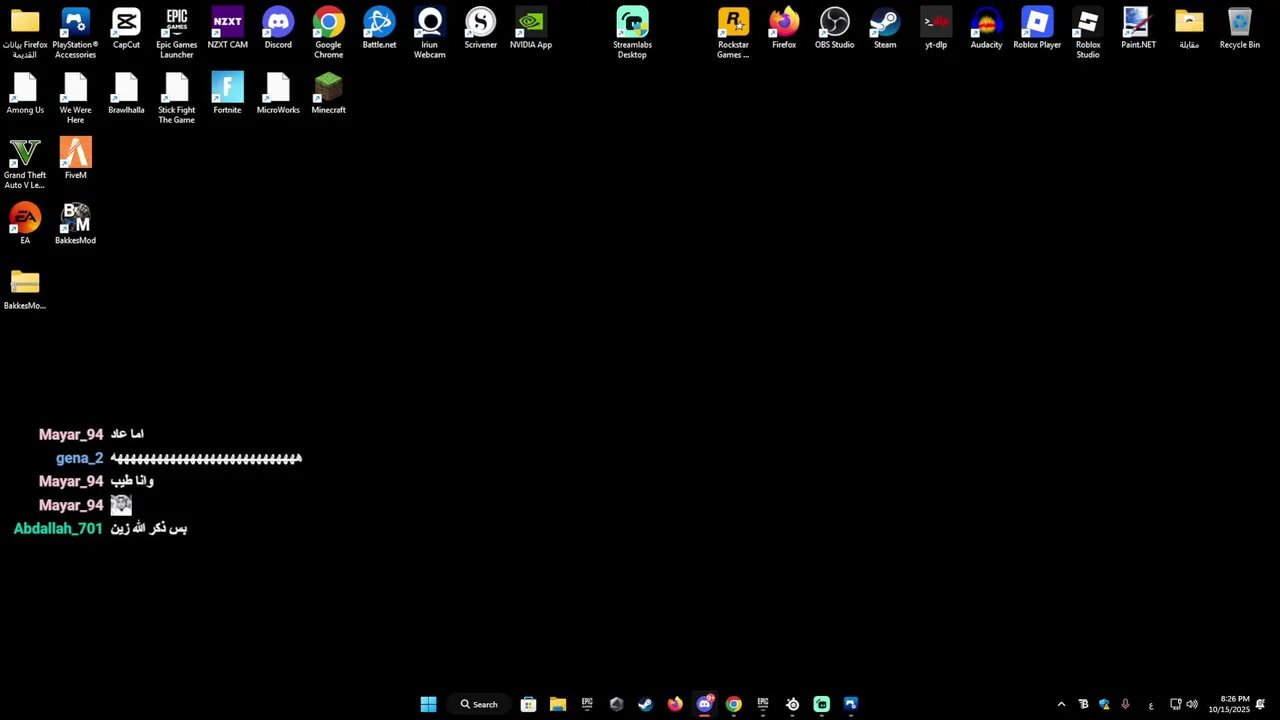Viewport: 1280px width, 720px height.
Task: Open network settings from the tray
Action: click(x=1176, y=704)
